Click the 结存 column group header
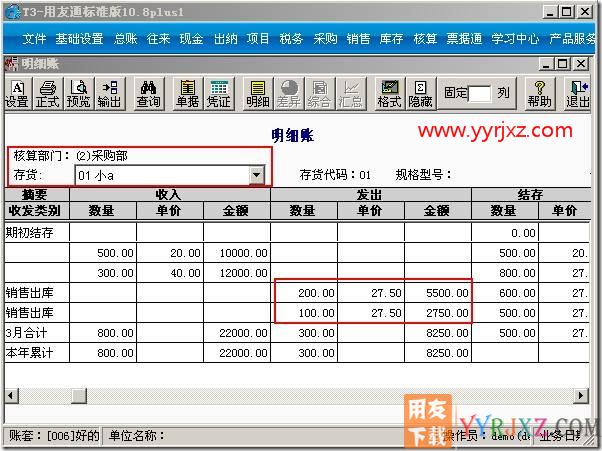Viewport: 602px width, 451px height. pyautogui.click(x=531, y=195)
